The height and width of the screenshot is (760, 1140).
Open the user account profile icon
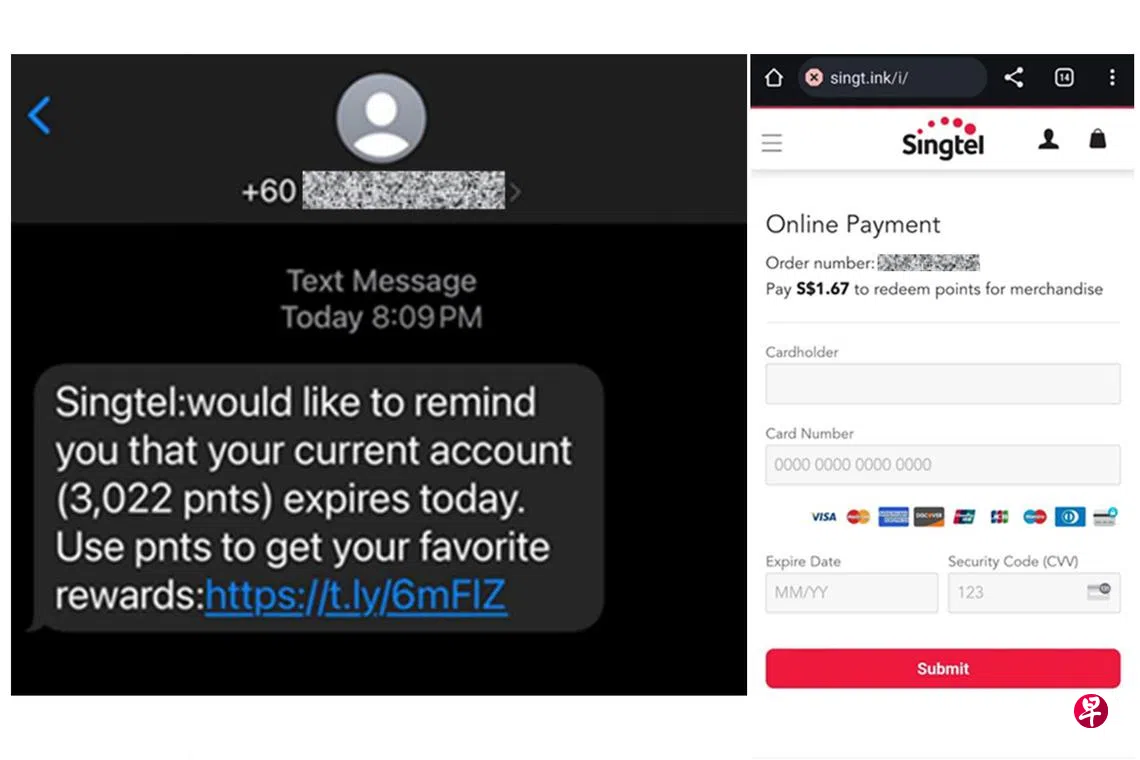(1048, 139)
